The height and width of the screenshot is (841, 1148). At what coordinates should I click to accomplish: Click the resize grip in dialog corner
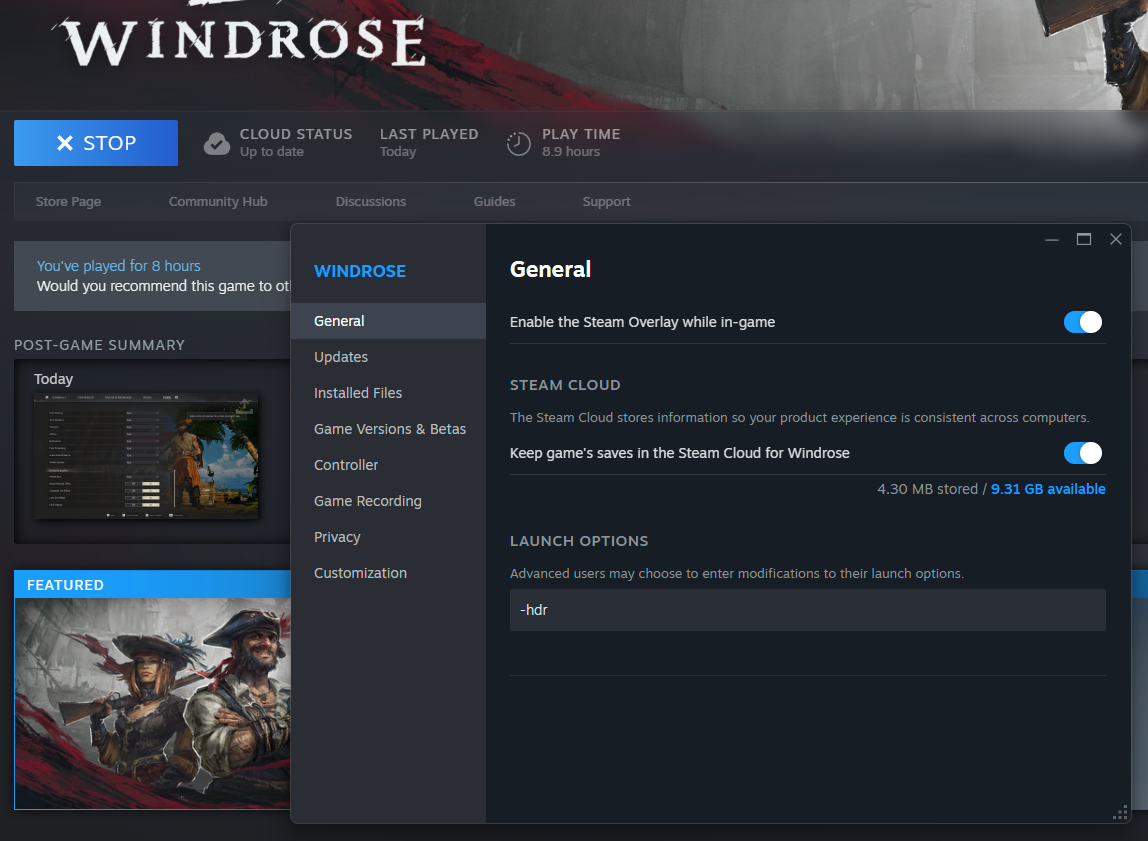1120,812
